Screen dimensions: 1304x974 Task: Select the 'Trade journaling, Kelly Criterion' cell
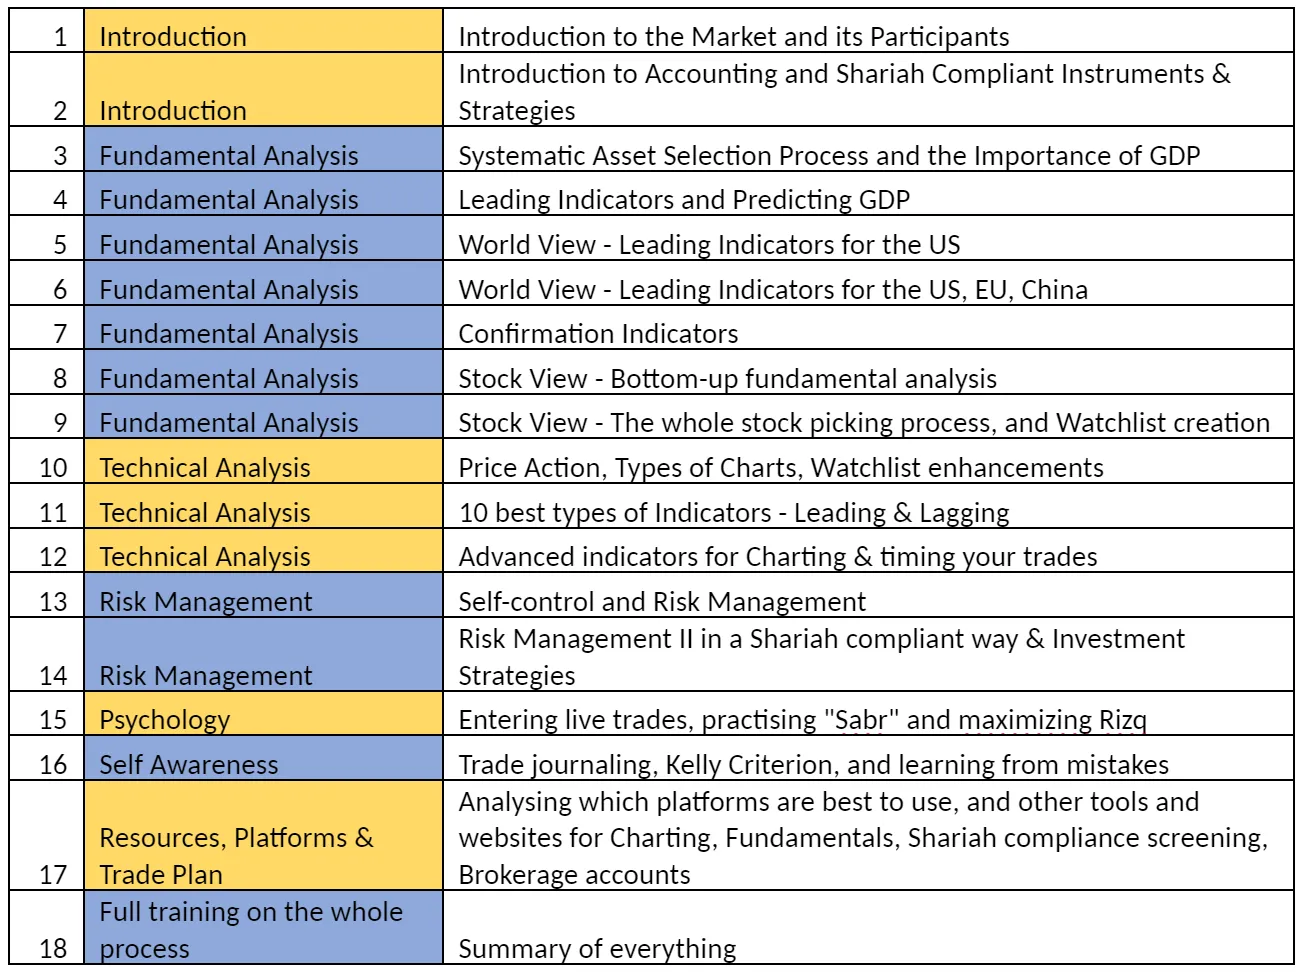point(813,765)
